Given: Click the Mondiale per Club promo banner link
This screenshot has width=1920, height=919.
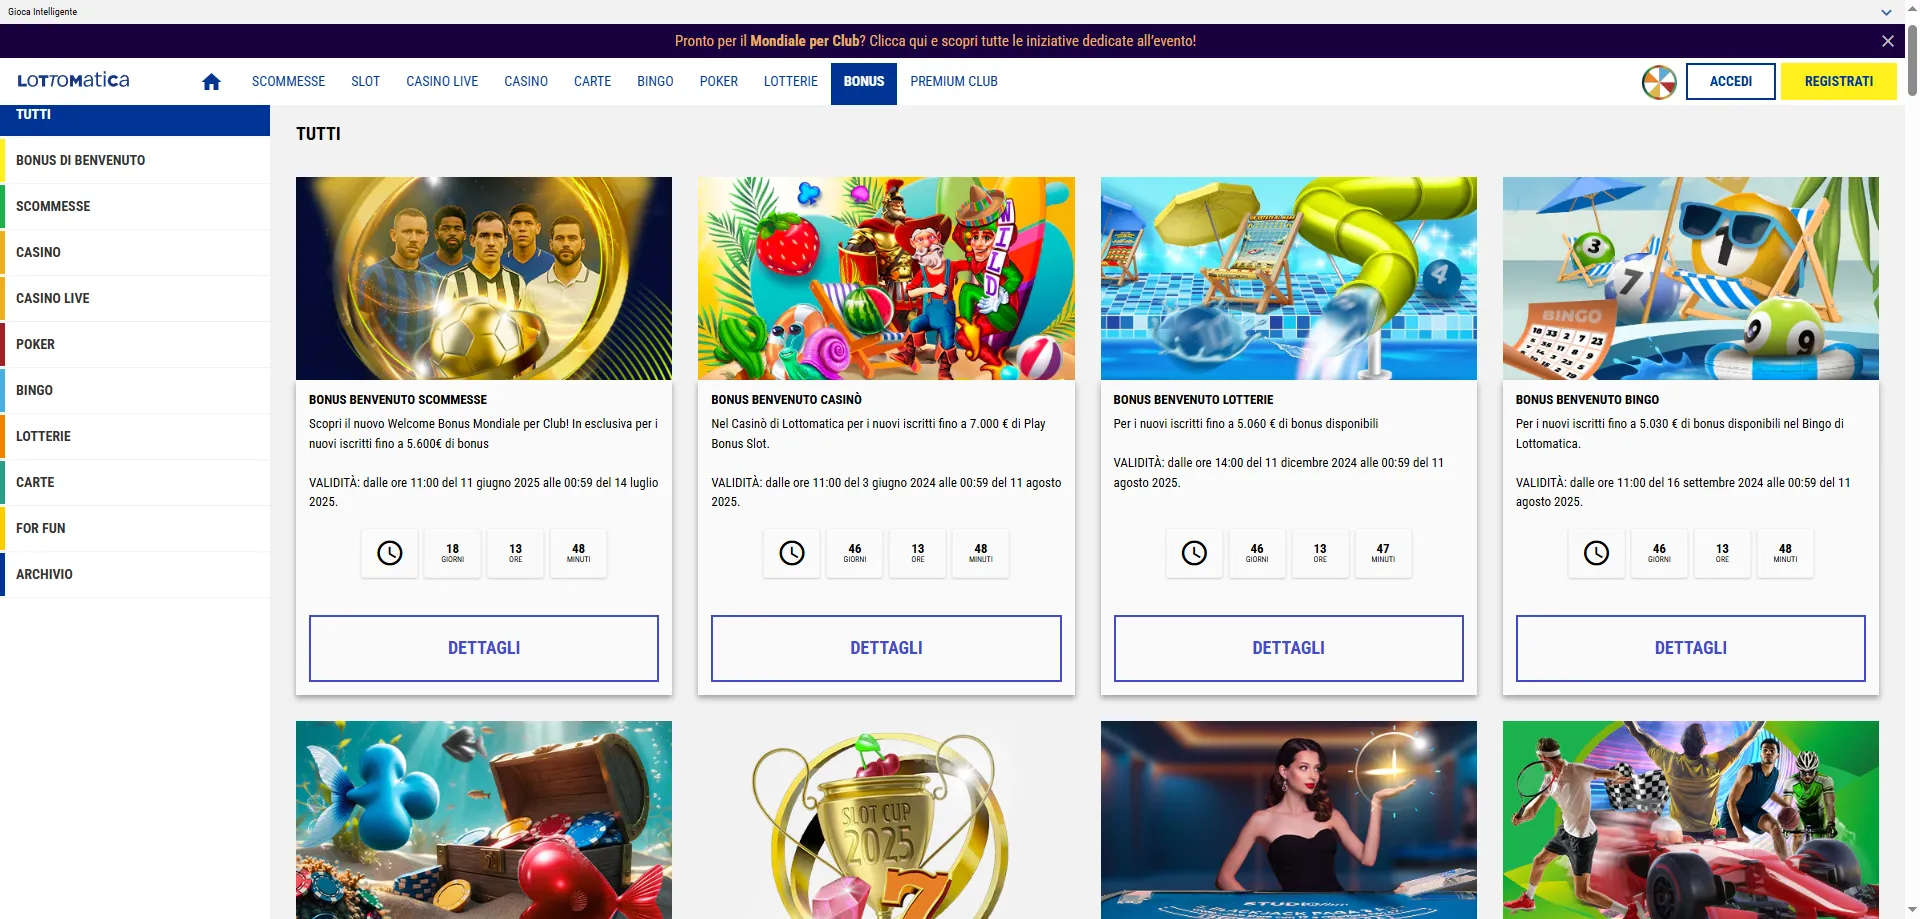Looking at the screenshot, I should [935, 41].
